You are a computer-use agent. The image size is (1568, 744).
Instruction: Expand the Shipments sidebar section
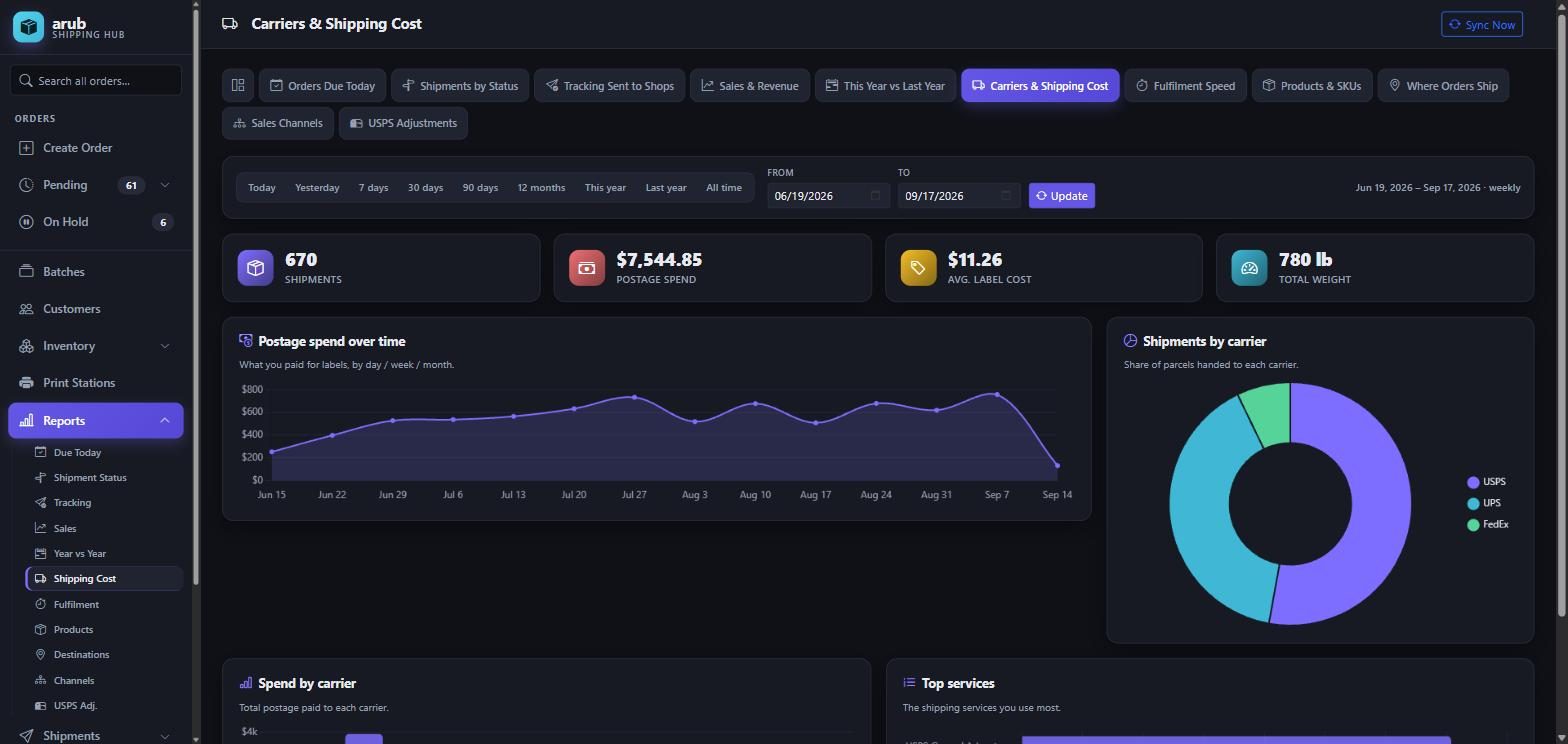pyautogui.click(x=165, y=736)
